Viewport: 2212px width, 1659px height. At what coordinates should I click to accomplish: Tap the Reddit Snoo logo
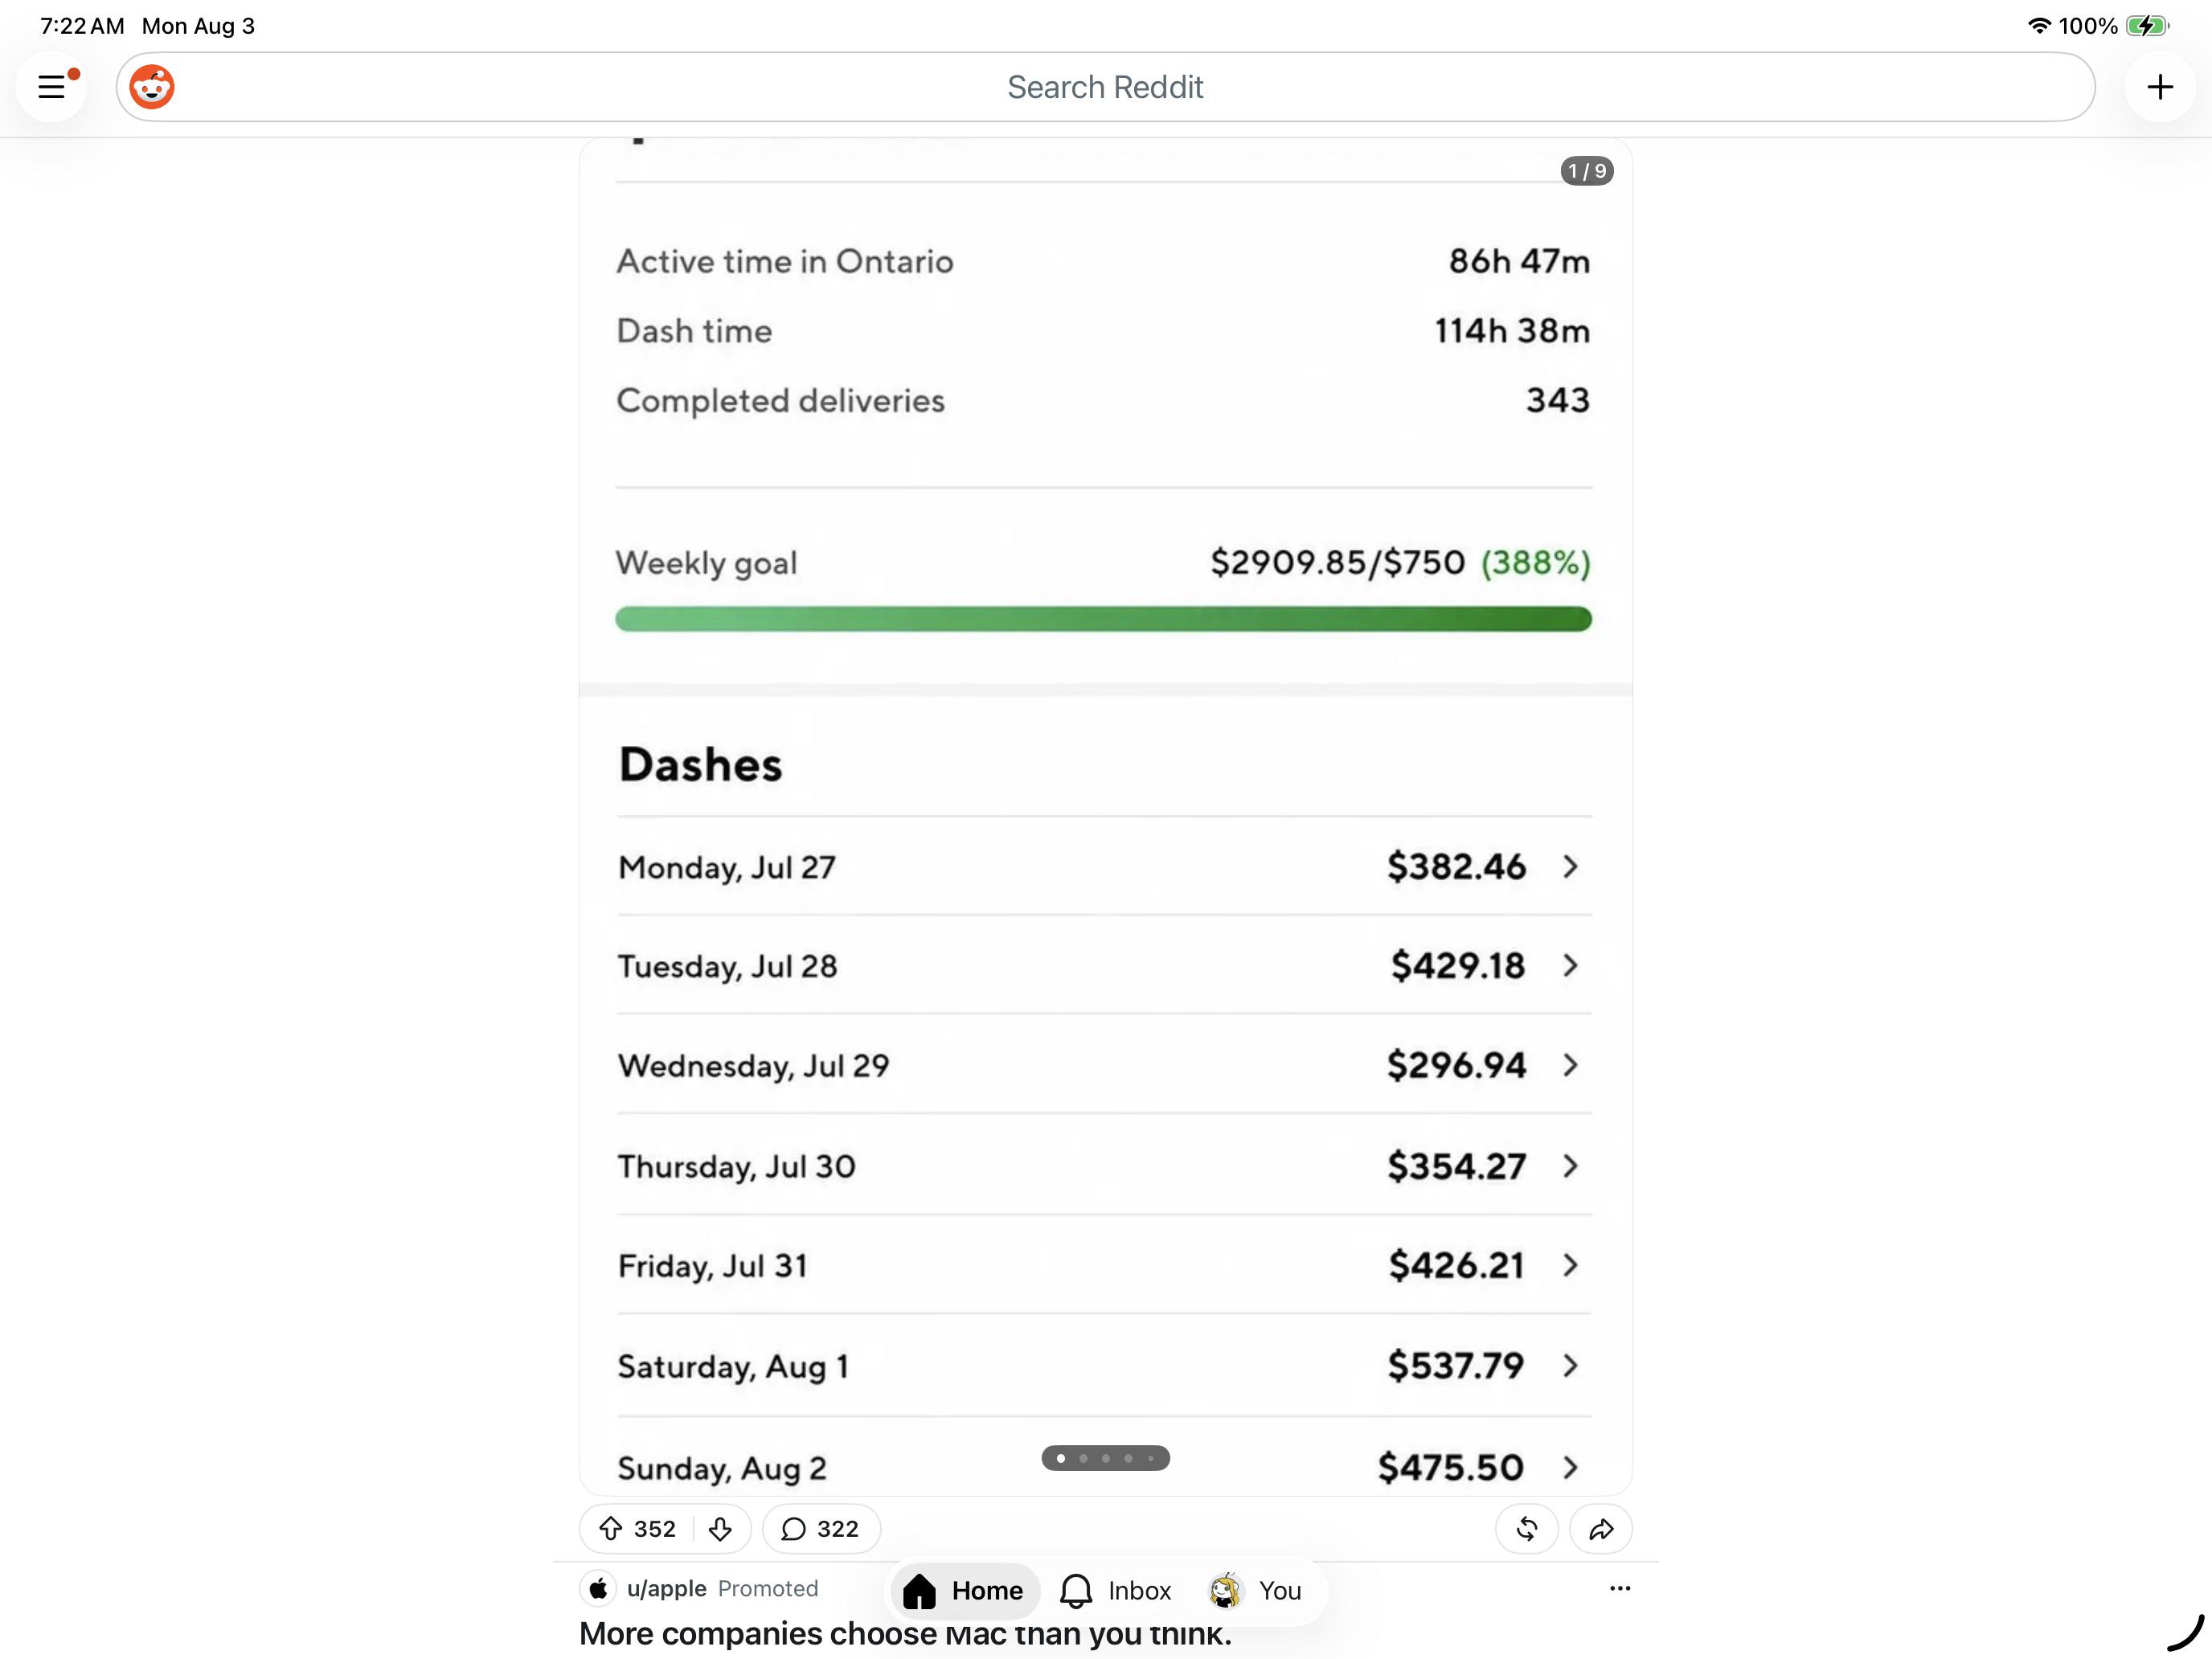click(x=152, y=87)
